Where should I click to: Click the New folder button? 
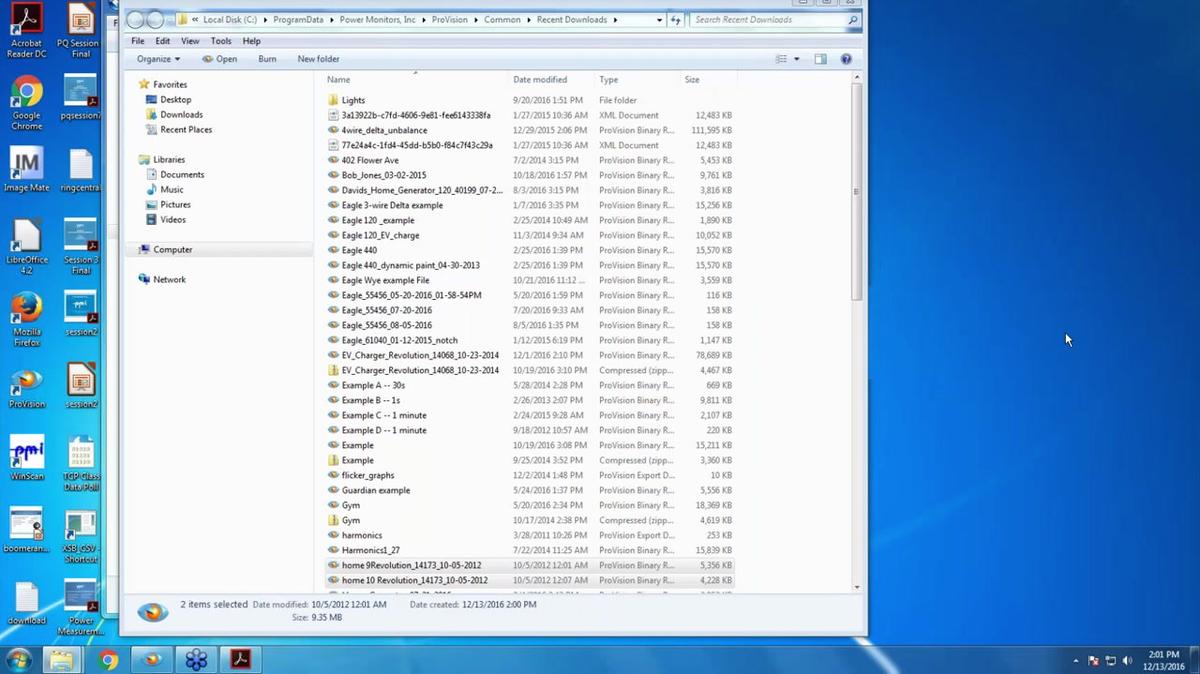318,59
